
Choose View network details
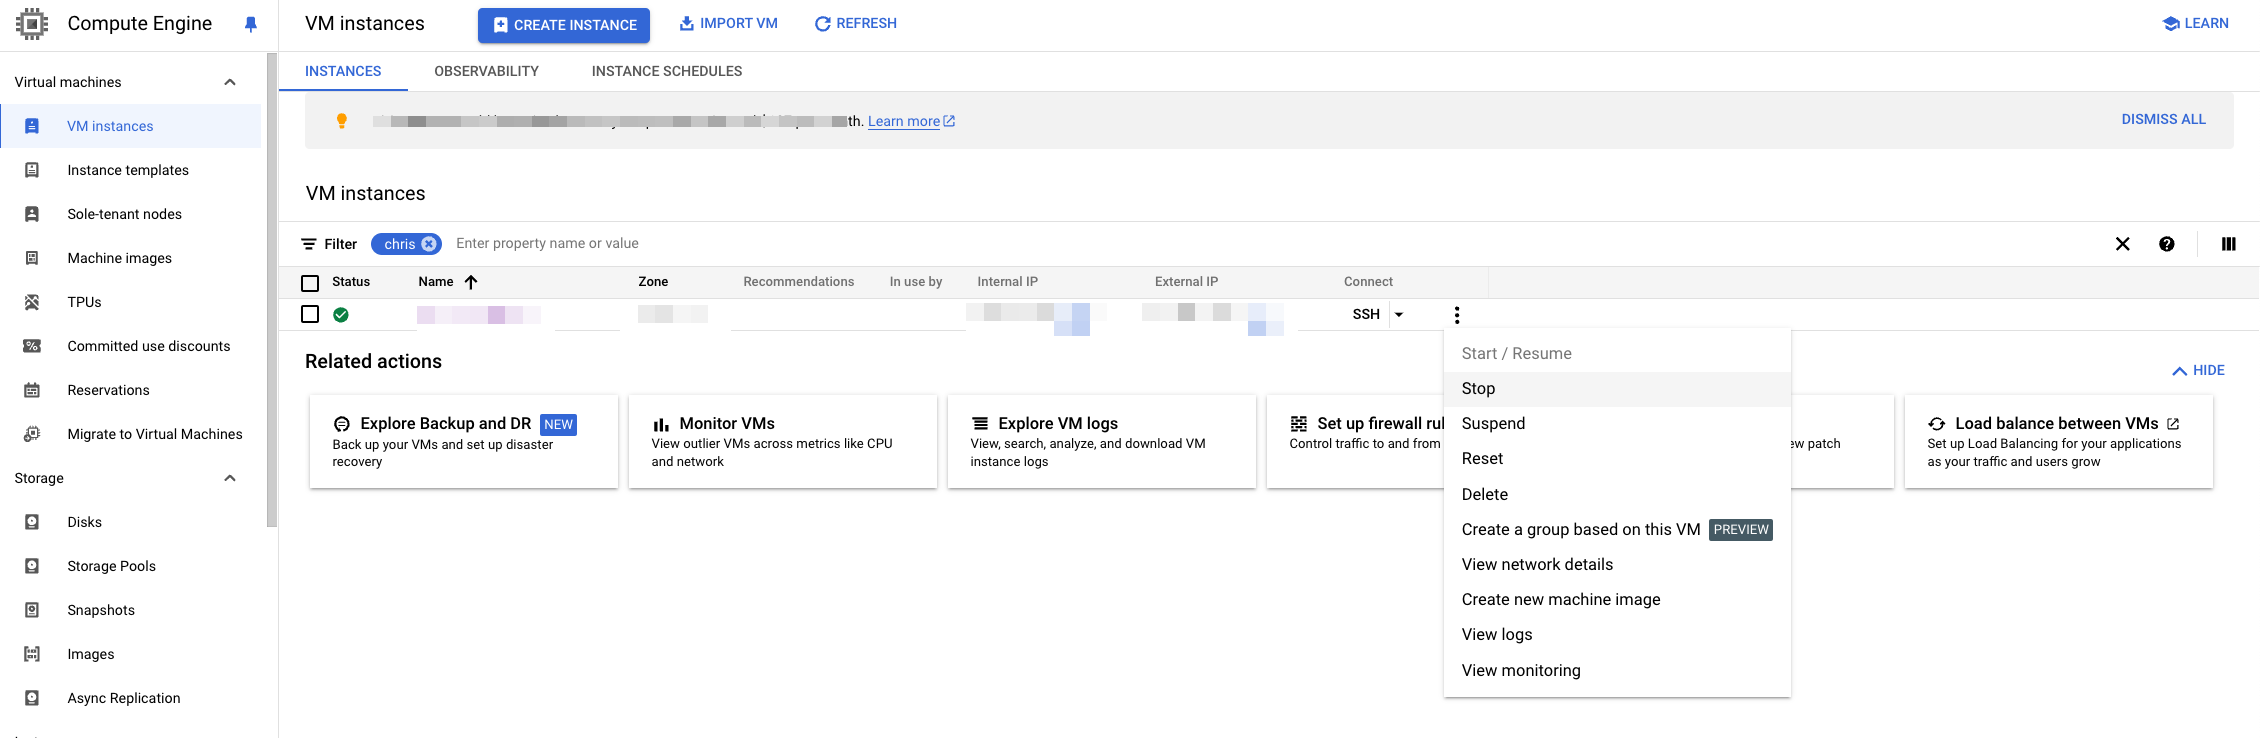[x=1617, y=565]
